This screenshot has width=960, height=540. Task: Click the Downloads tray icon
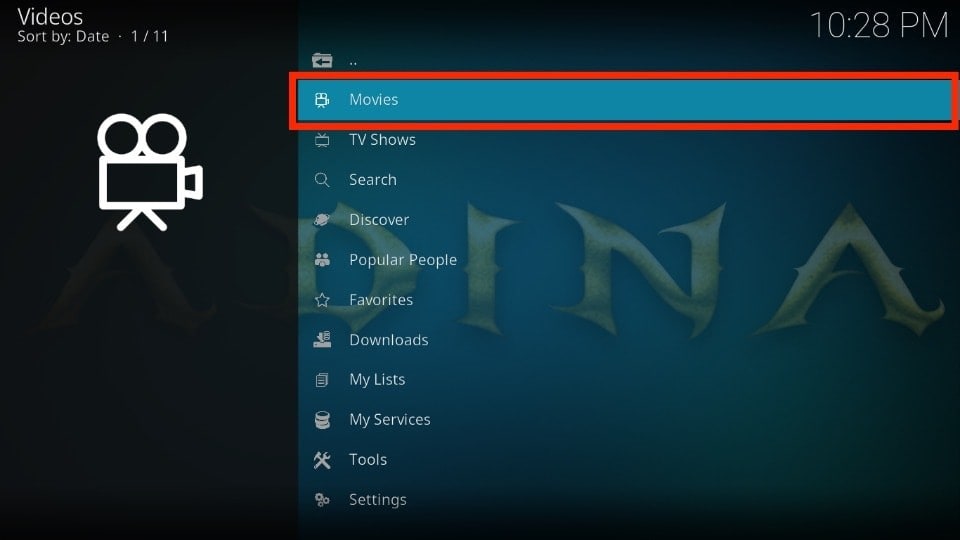coord(322,340)
